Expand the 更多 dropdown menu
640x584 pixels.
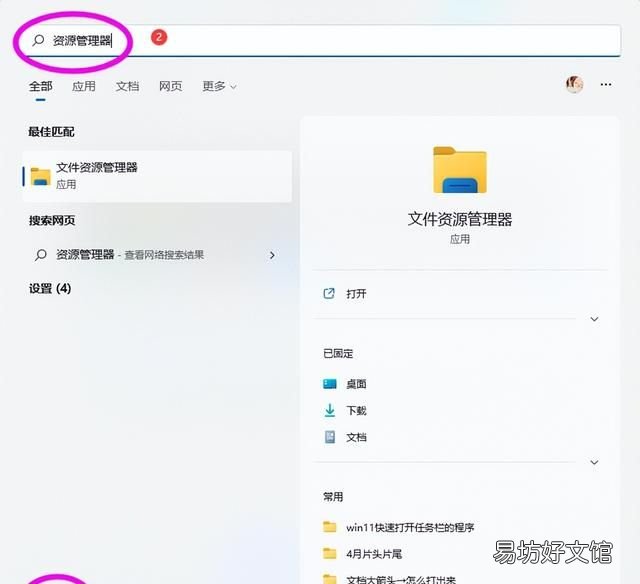(x=219, y=87)
